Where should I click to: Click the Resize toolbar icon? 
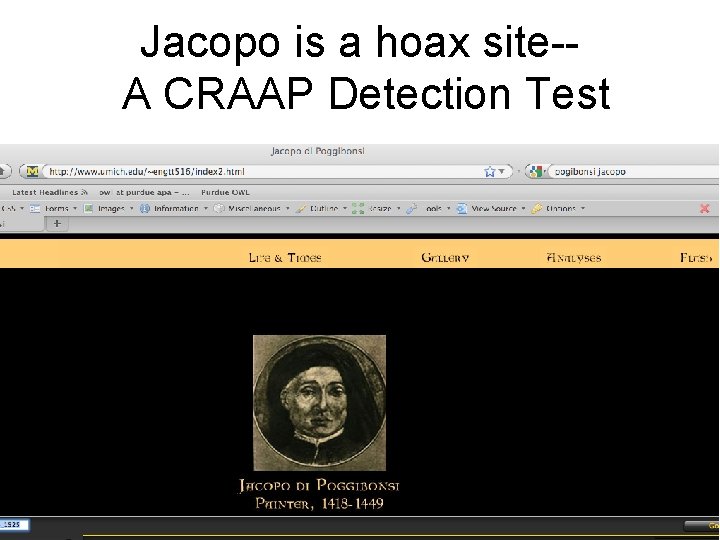[x=358, y=208]
